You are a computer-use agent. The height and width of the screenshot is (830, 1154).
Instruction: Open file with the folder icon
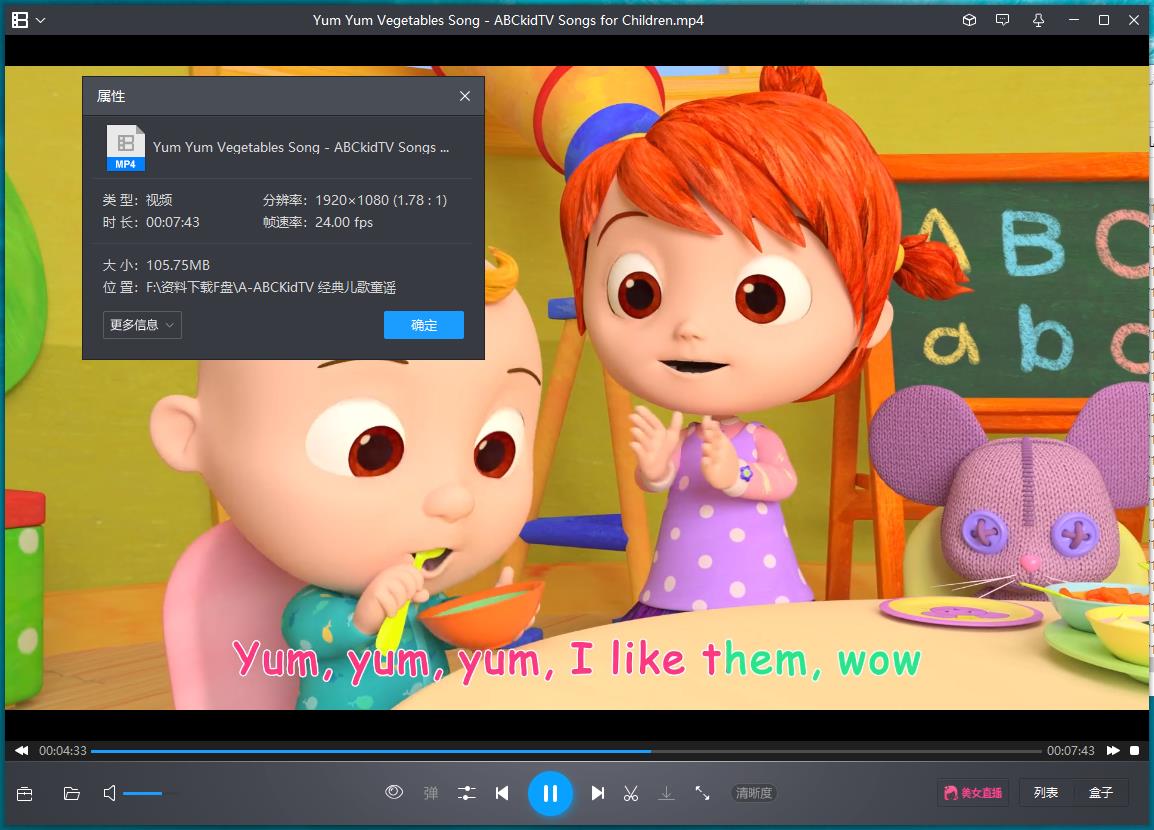click(x=71, y=793)
